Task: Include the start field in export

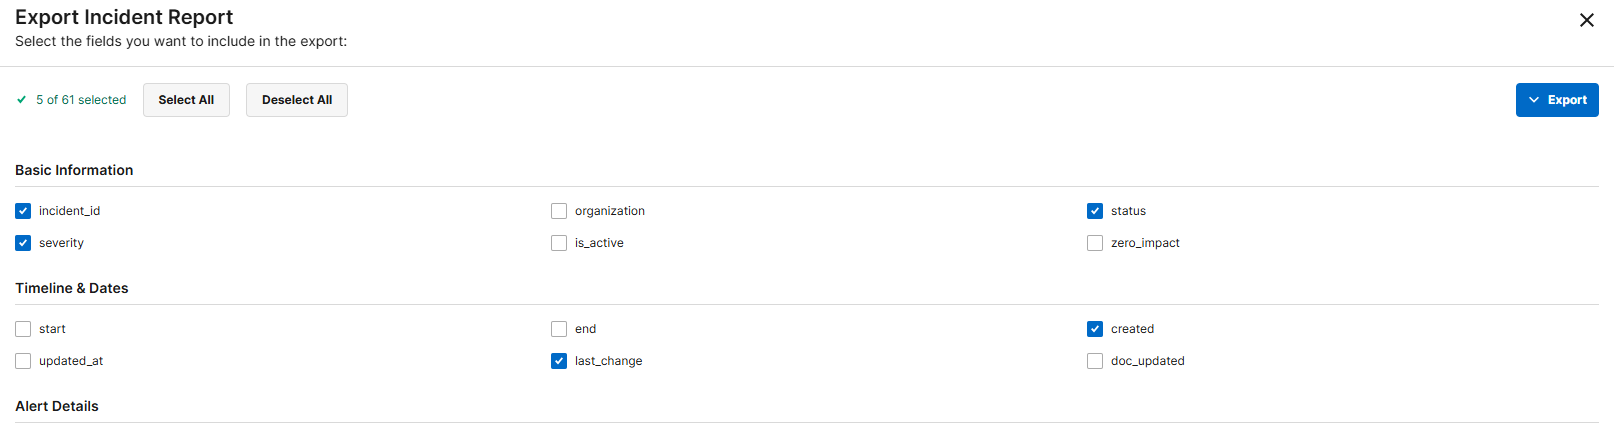Action: [x=23, y=329]
